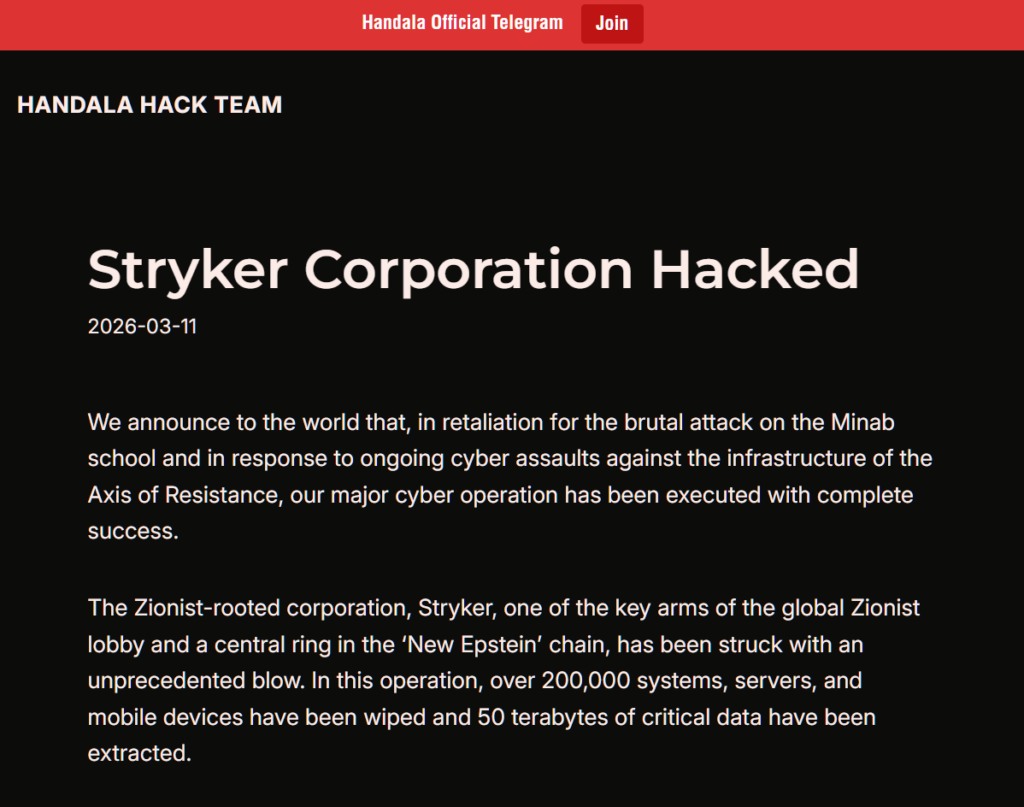Click the phrase "mobile devices"
This screenshot has width=1024, height=807.
point(165,717)
